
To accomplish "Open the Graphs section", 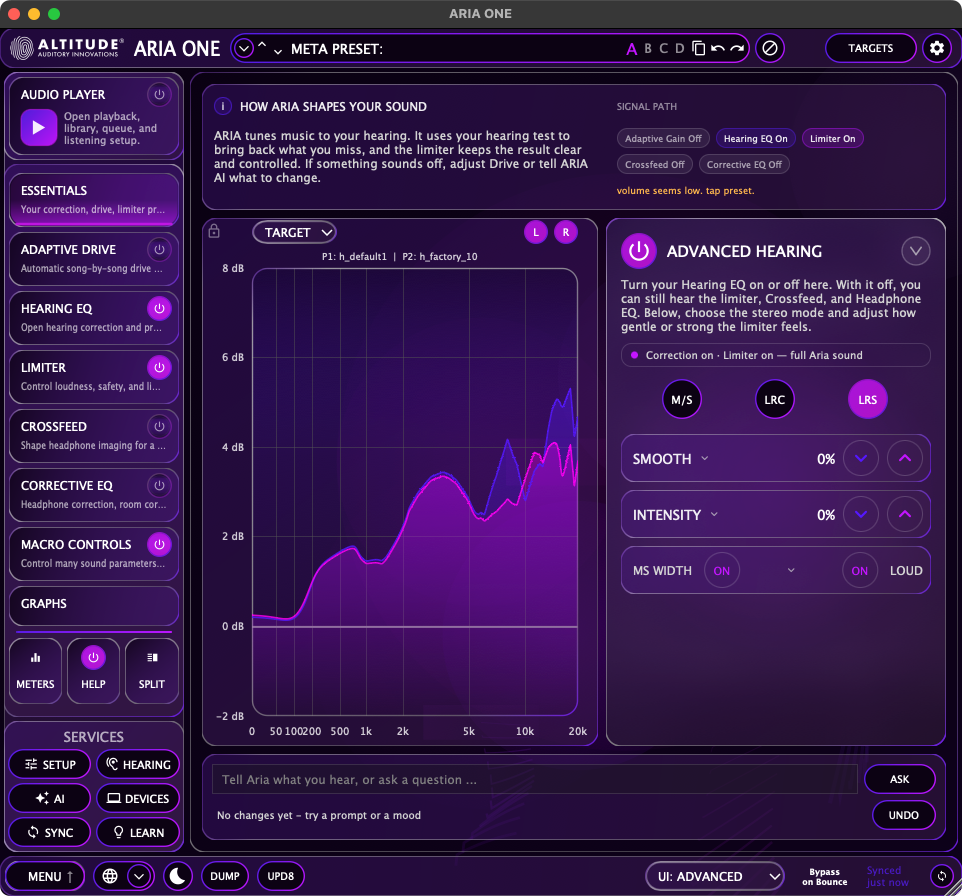I will click(x=93, y=604).
